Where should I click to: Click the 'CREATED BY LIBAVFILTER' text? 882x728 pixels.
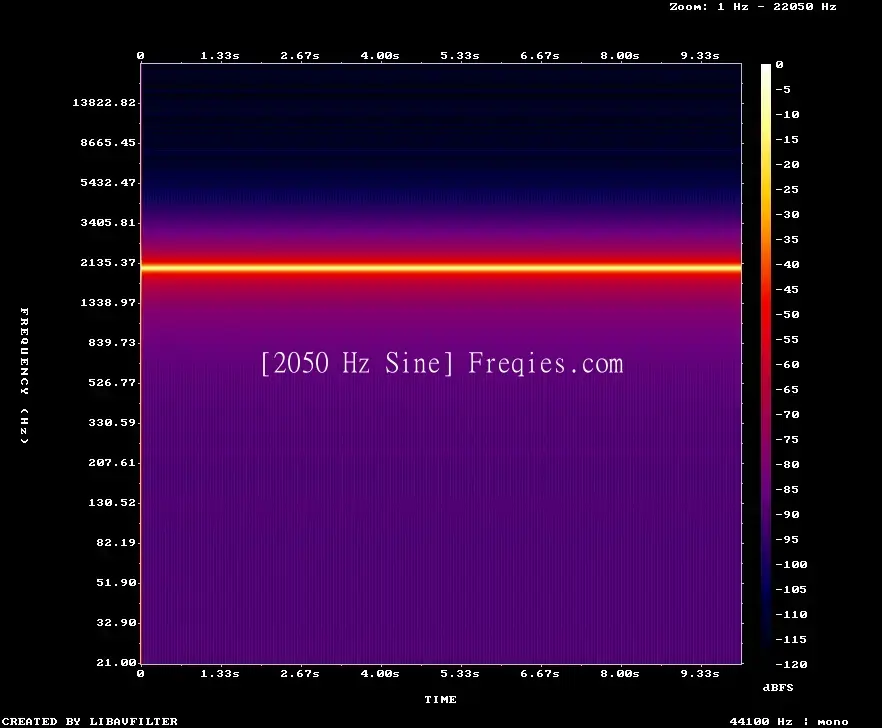coord(89,721)
